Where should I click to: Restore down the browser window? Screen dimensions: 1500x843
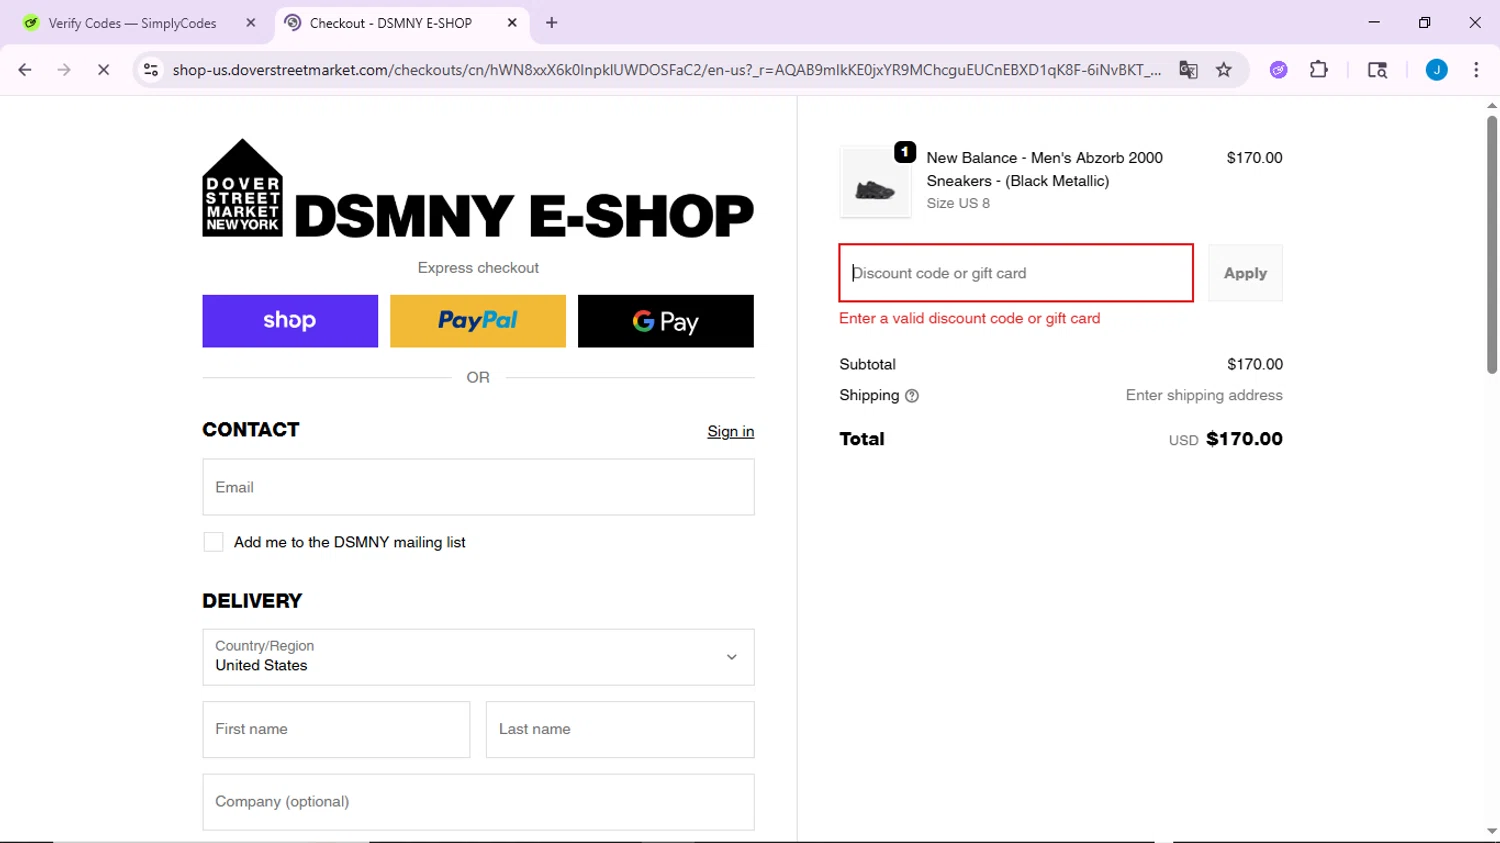1424,22
